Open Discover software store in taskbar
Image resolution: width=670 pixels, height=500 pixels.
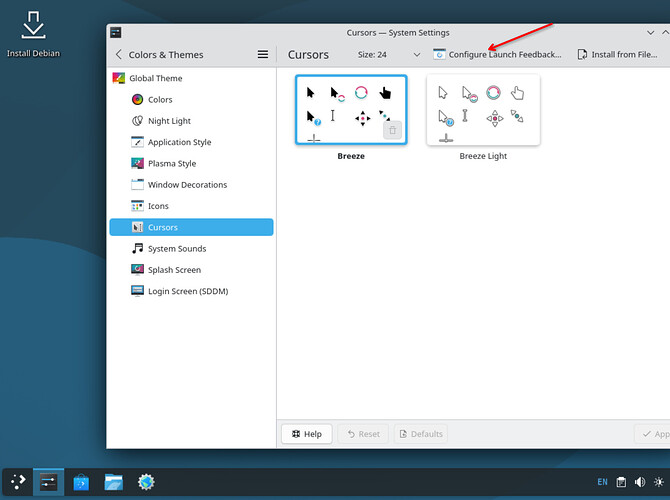point(81,482)
